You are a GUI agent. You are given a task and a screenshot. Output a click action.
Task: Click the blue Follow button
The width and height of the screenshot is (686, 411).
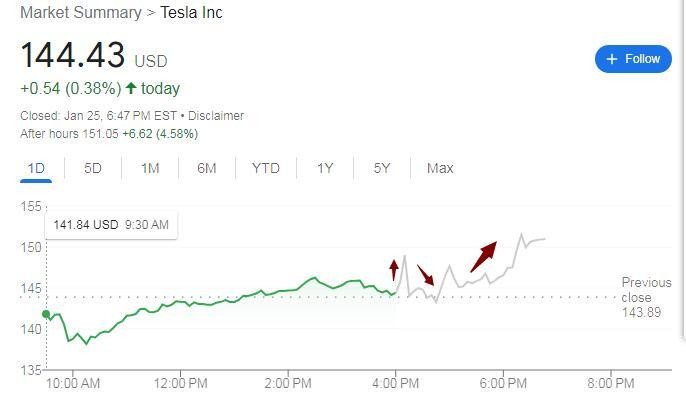[x=633, y=59]
